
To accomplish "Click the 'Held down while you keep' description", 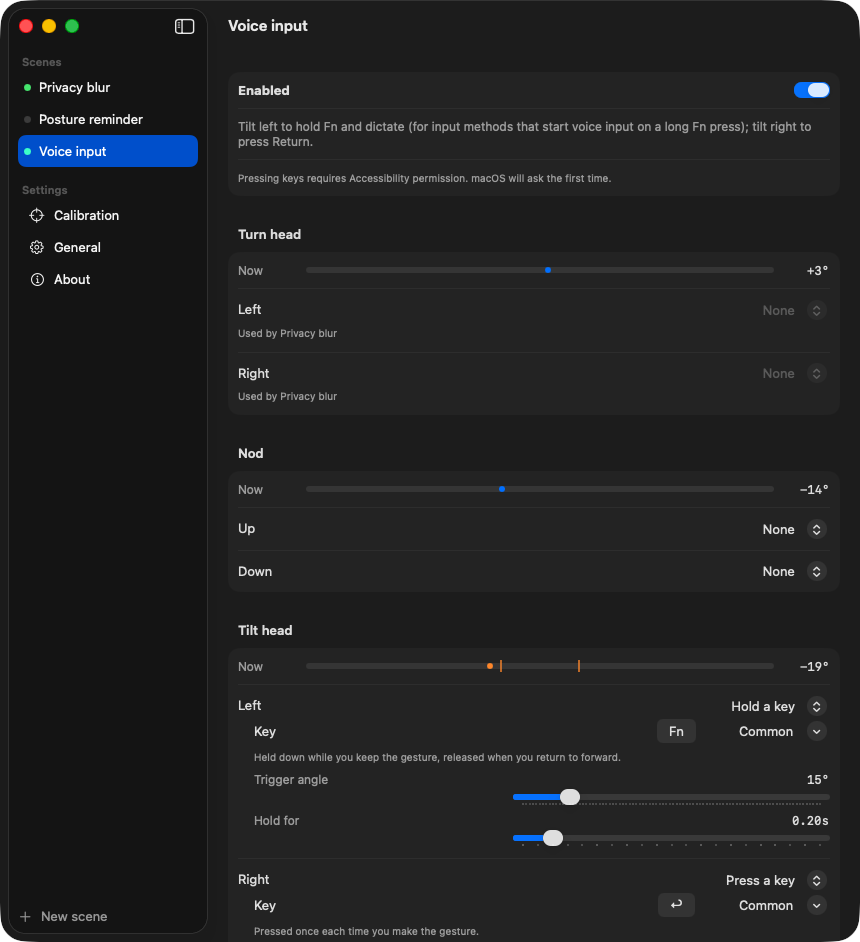I will (x=437, y=758).
